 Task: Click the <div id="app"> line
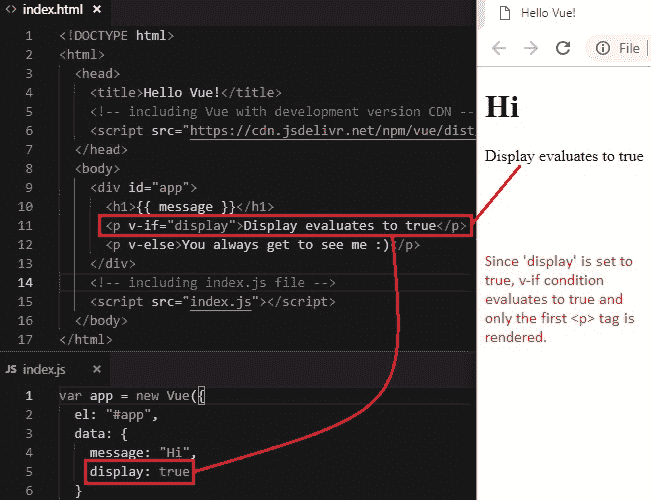[143, 188]
